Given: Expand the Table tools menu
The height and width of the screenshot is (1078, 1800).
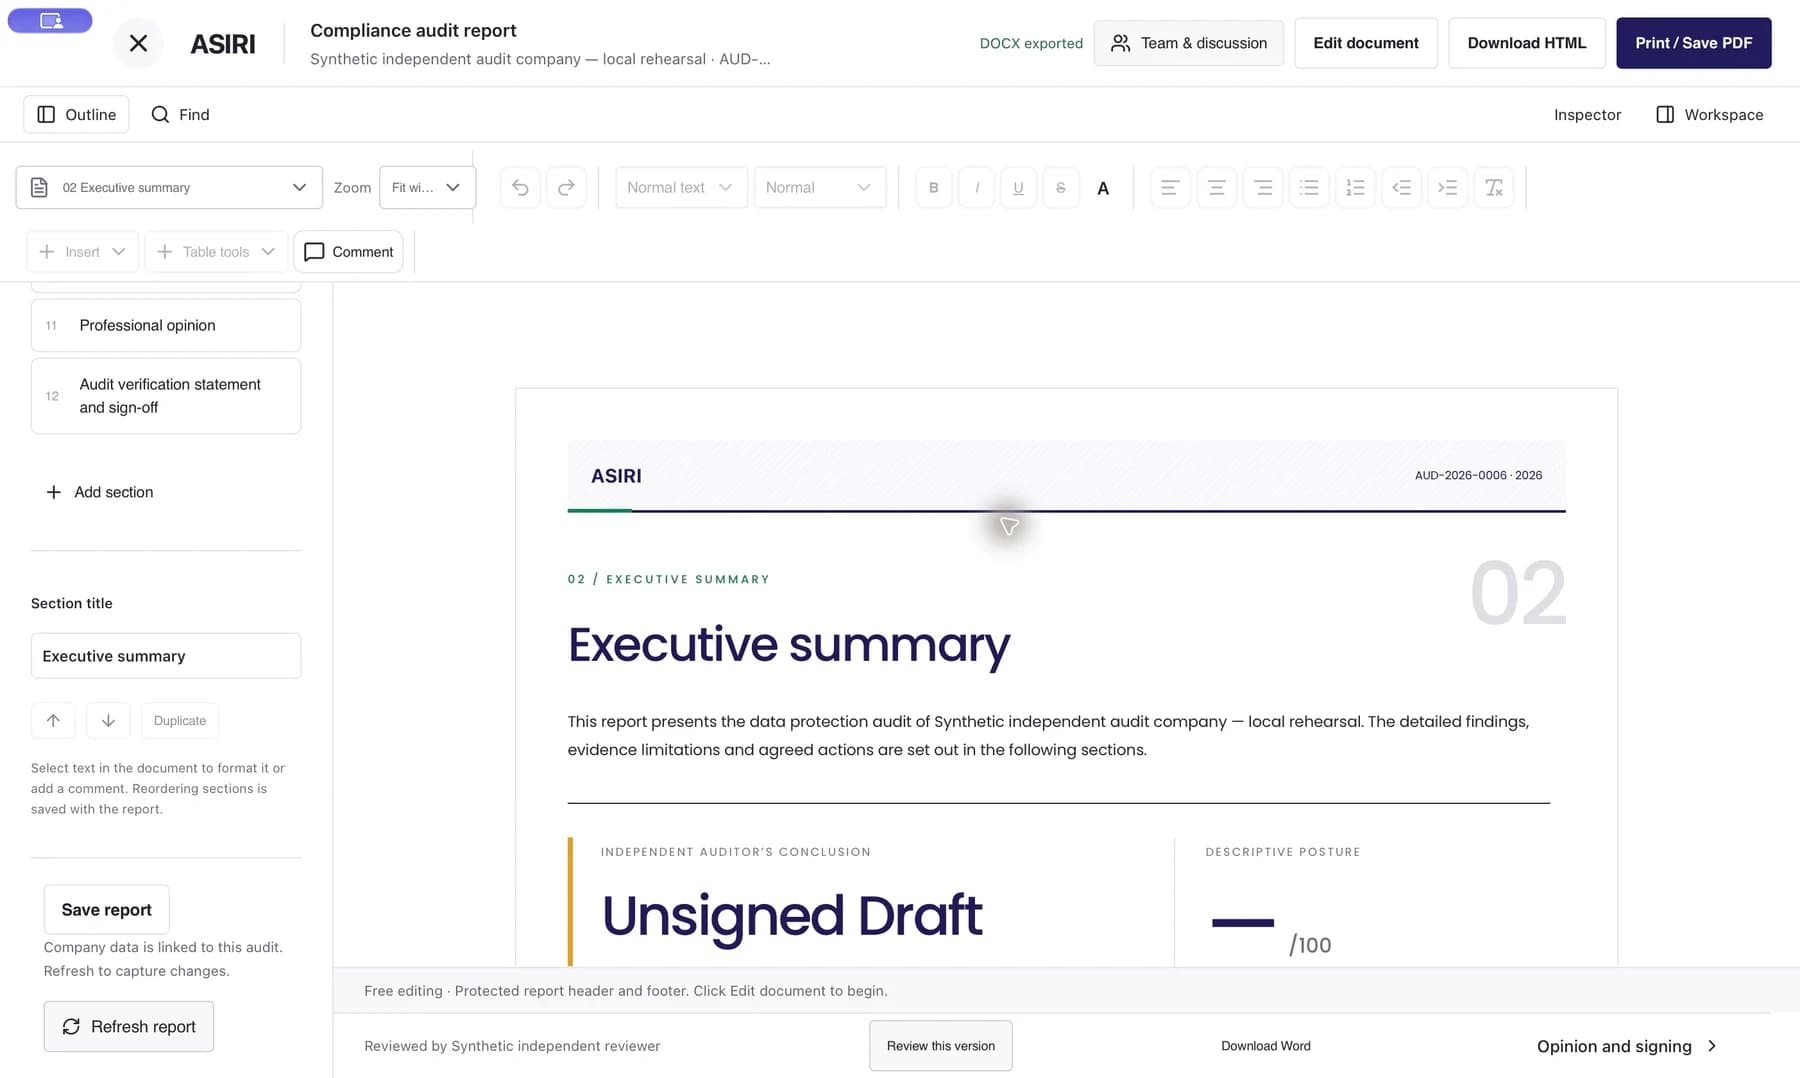Looking at the screenshot, I should coord(216,252).
